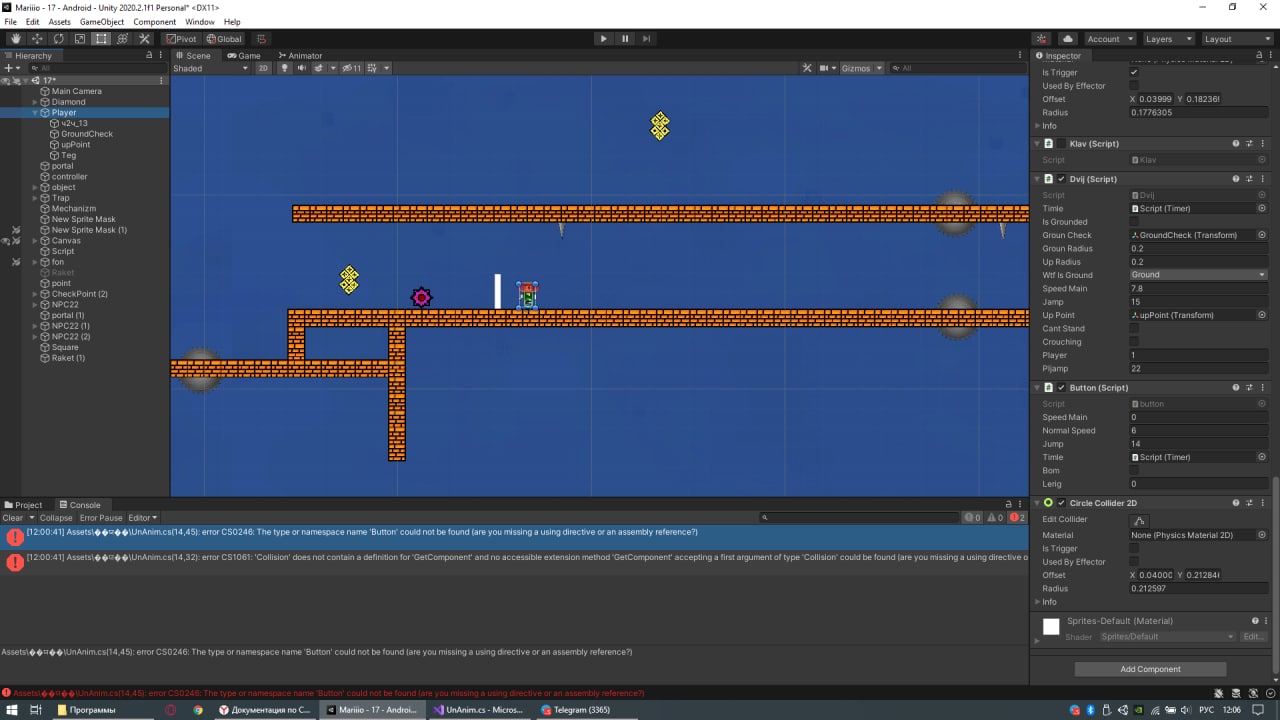Toggle 2D scene view mode
This screenshot has height=720, width=1280.
coord(263,68)
